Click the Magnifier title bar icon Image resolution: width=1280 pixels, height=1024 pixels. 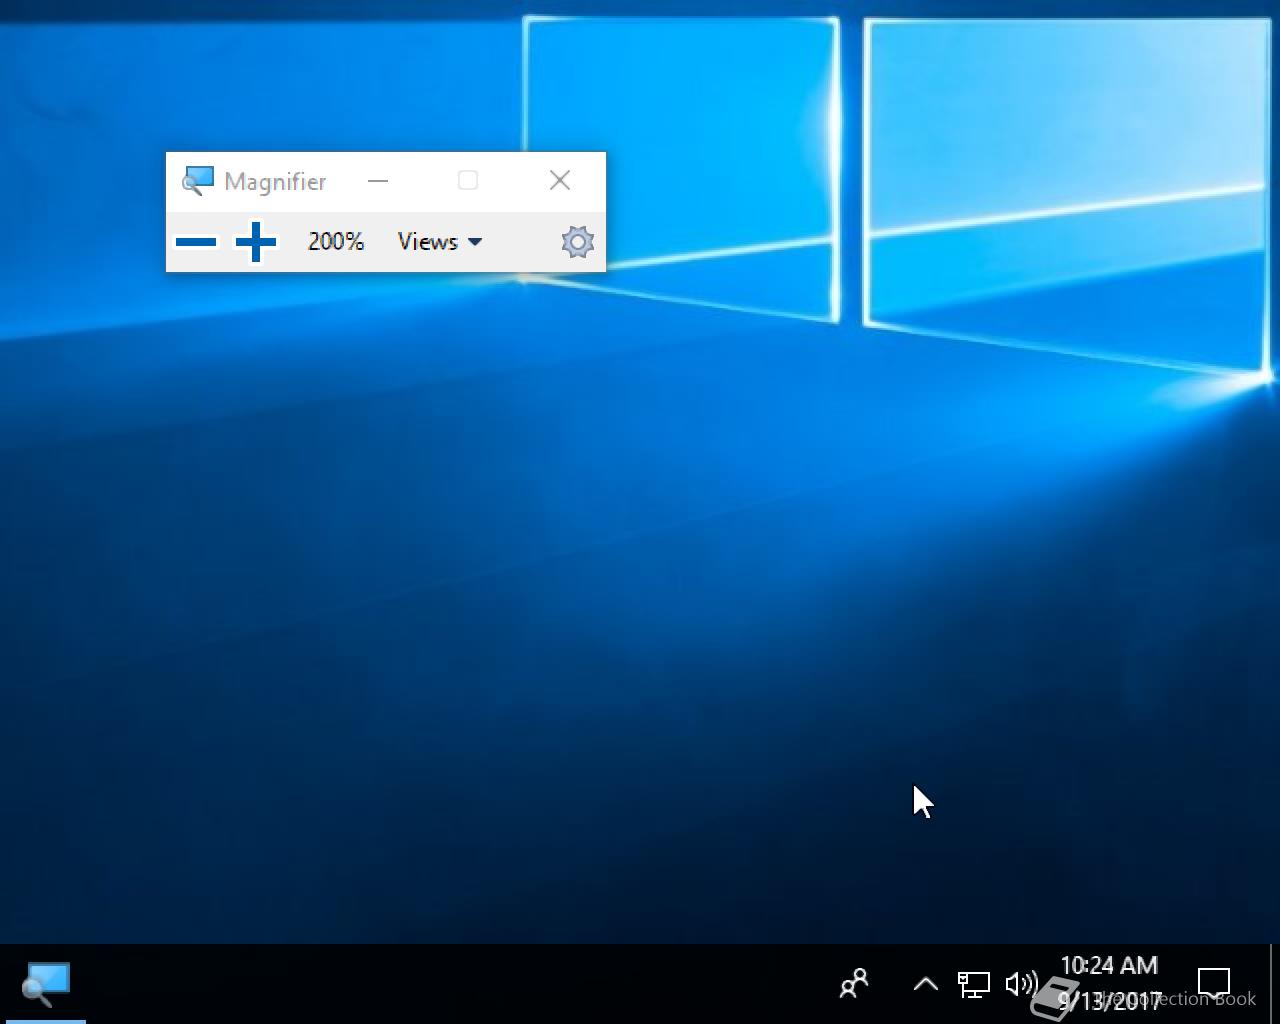click(x=197, y=181)
